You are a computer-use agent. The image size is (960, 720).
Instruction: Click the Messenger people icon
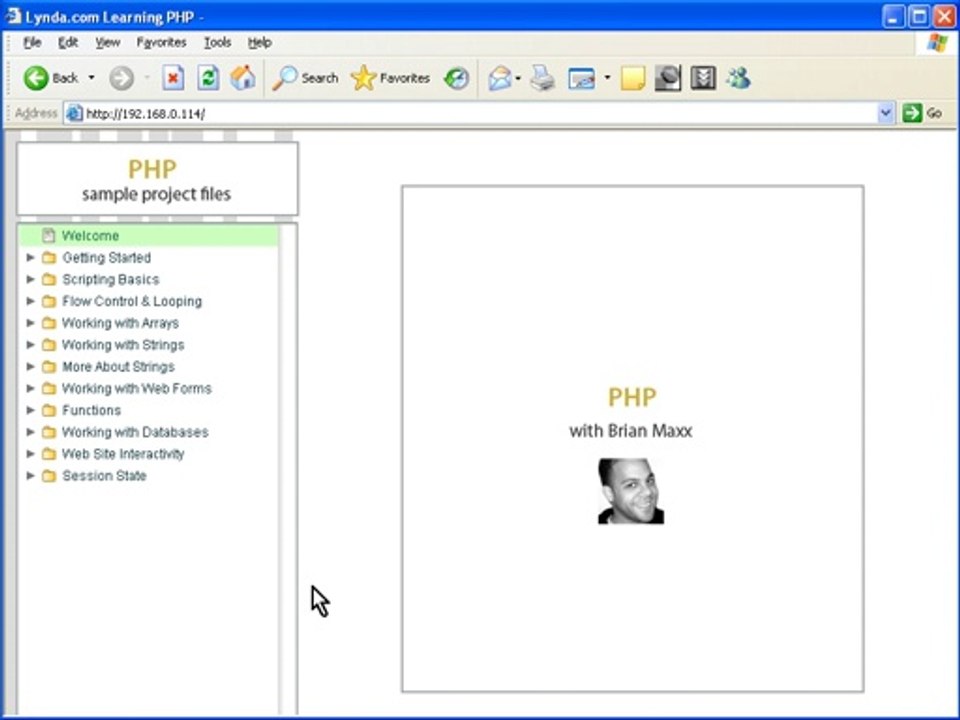[739, 78]
